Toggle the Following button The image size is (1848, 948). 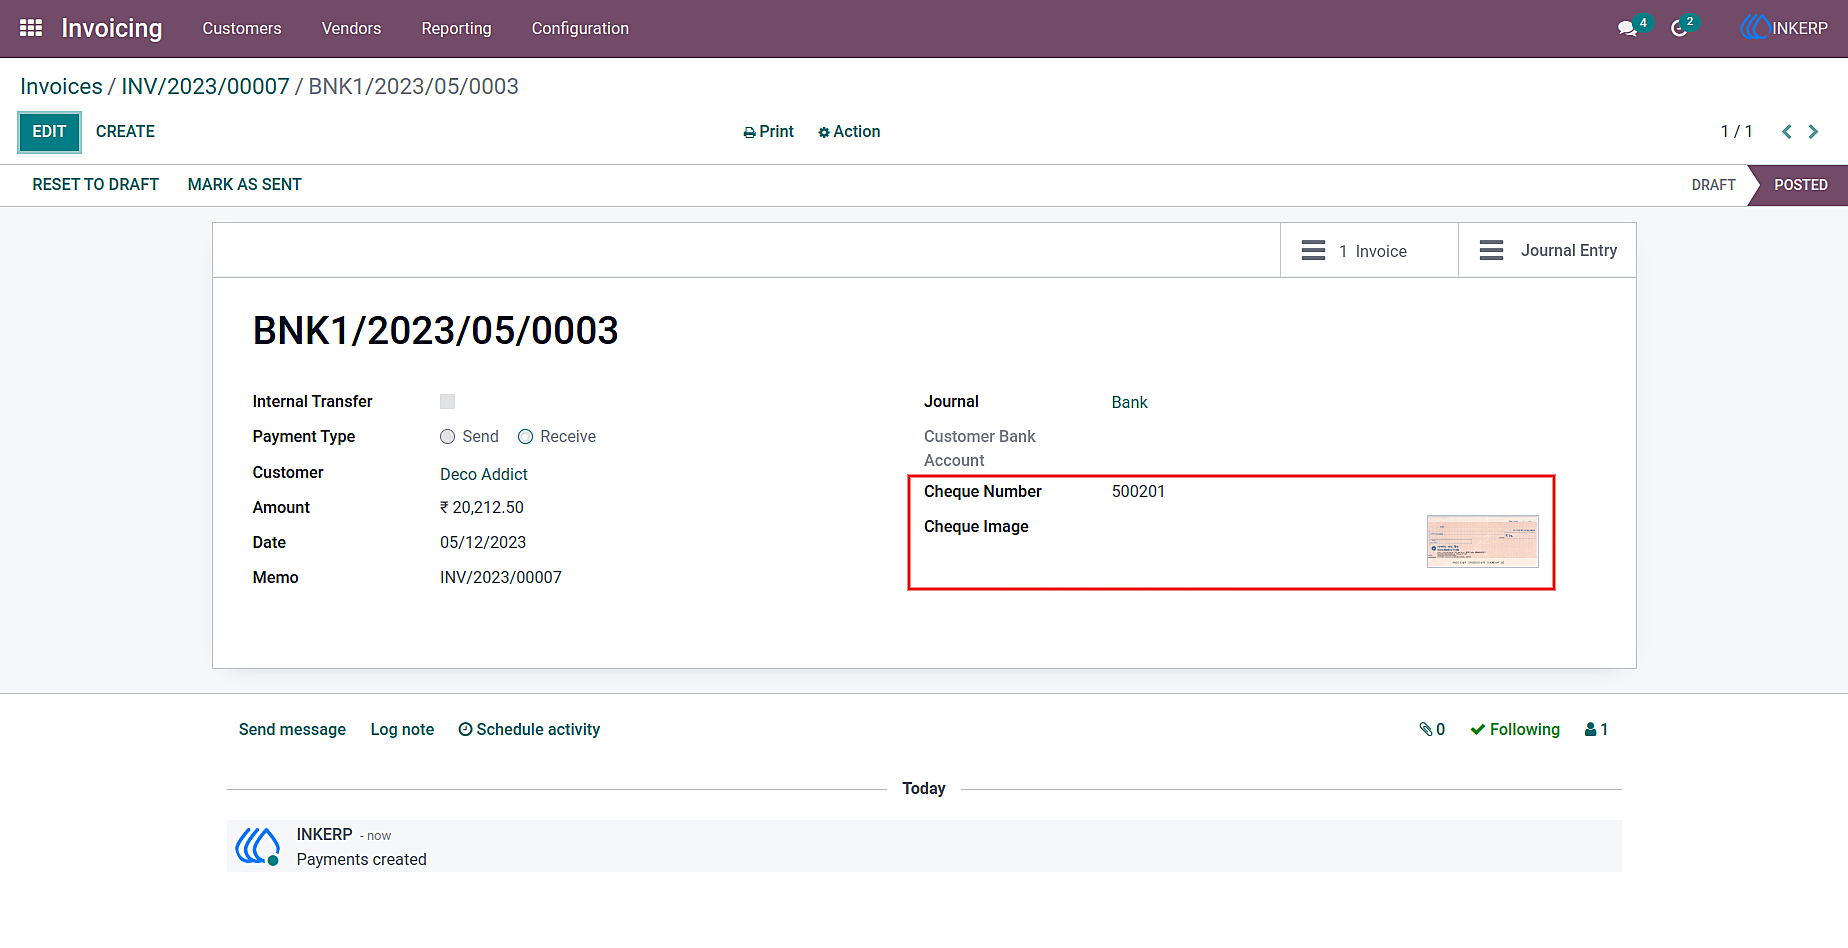tap(1515, 730)
